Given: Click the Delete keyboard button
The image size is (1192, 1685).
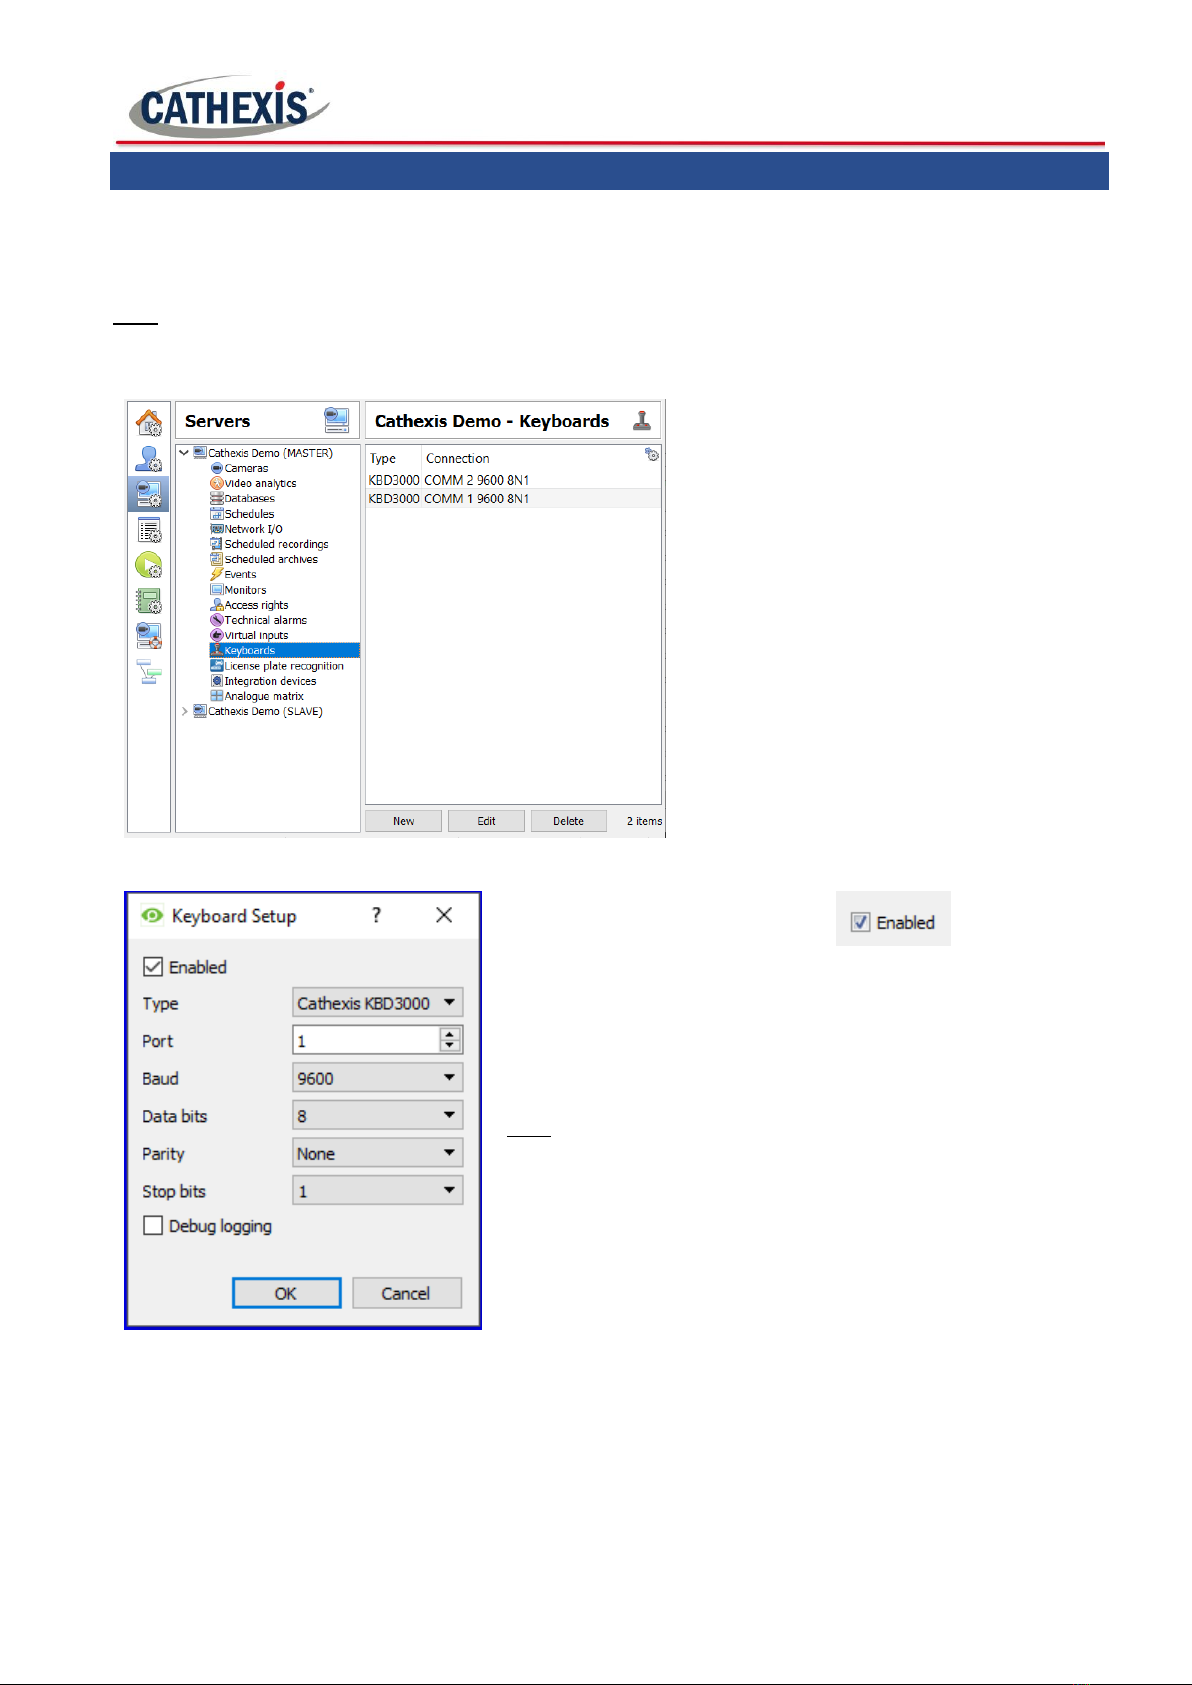Looking at the screenshot, I should pos(568,821).
